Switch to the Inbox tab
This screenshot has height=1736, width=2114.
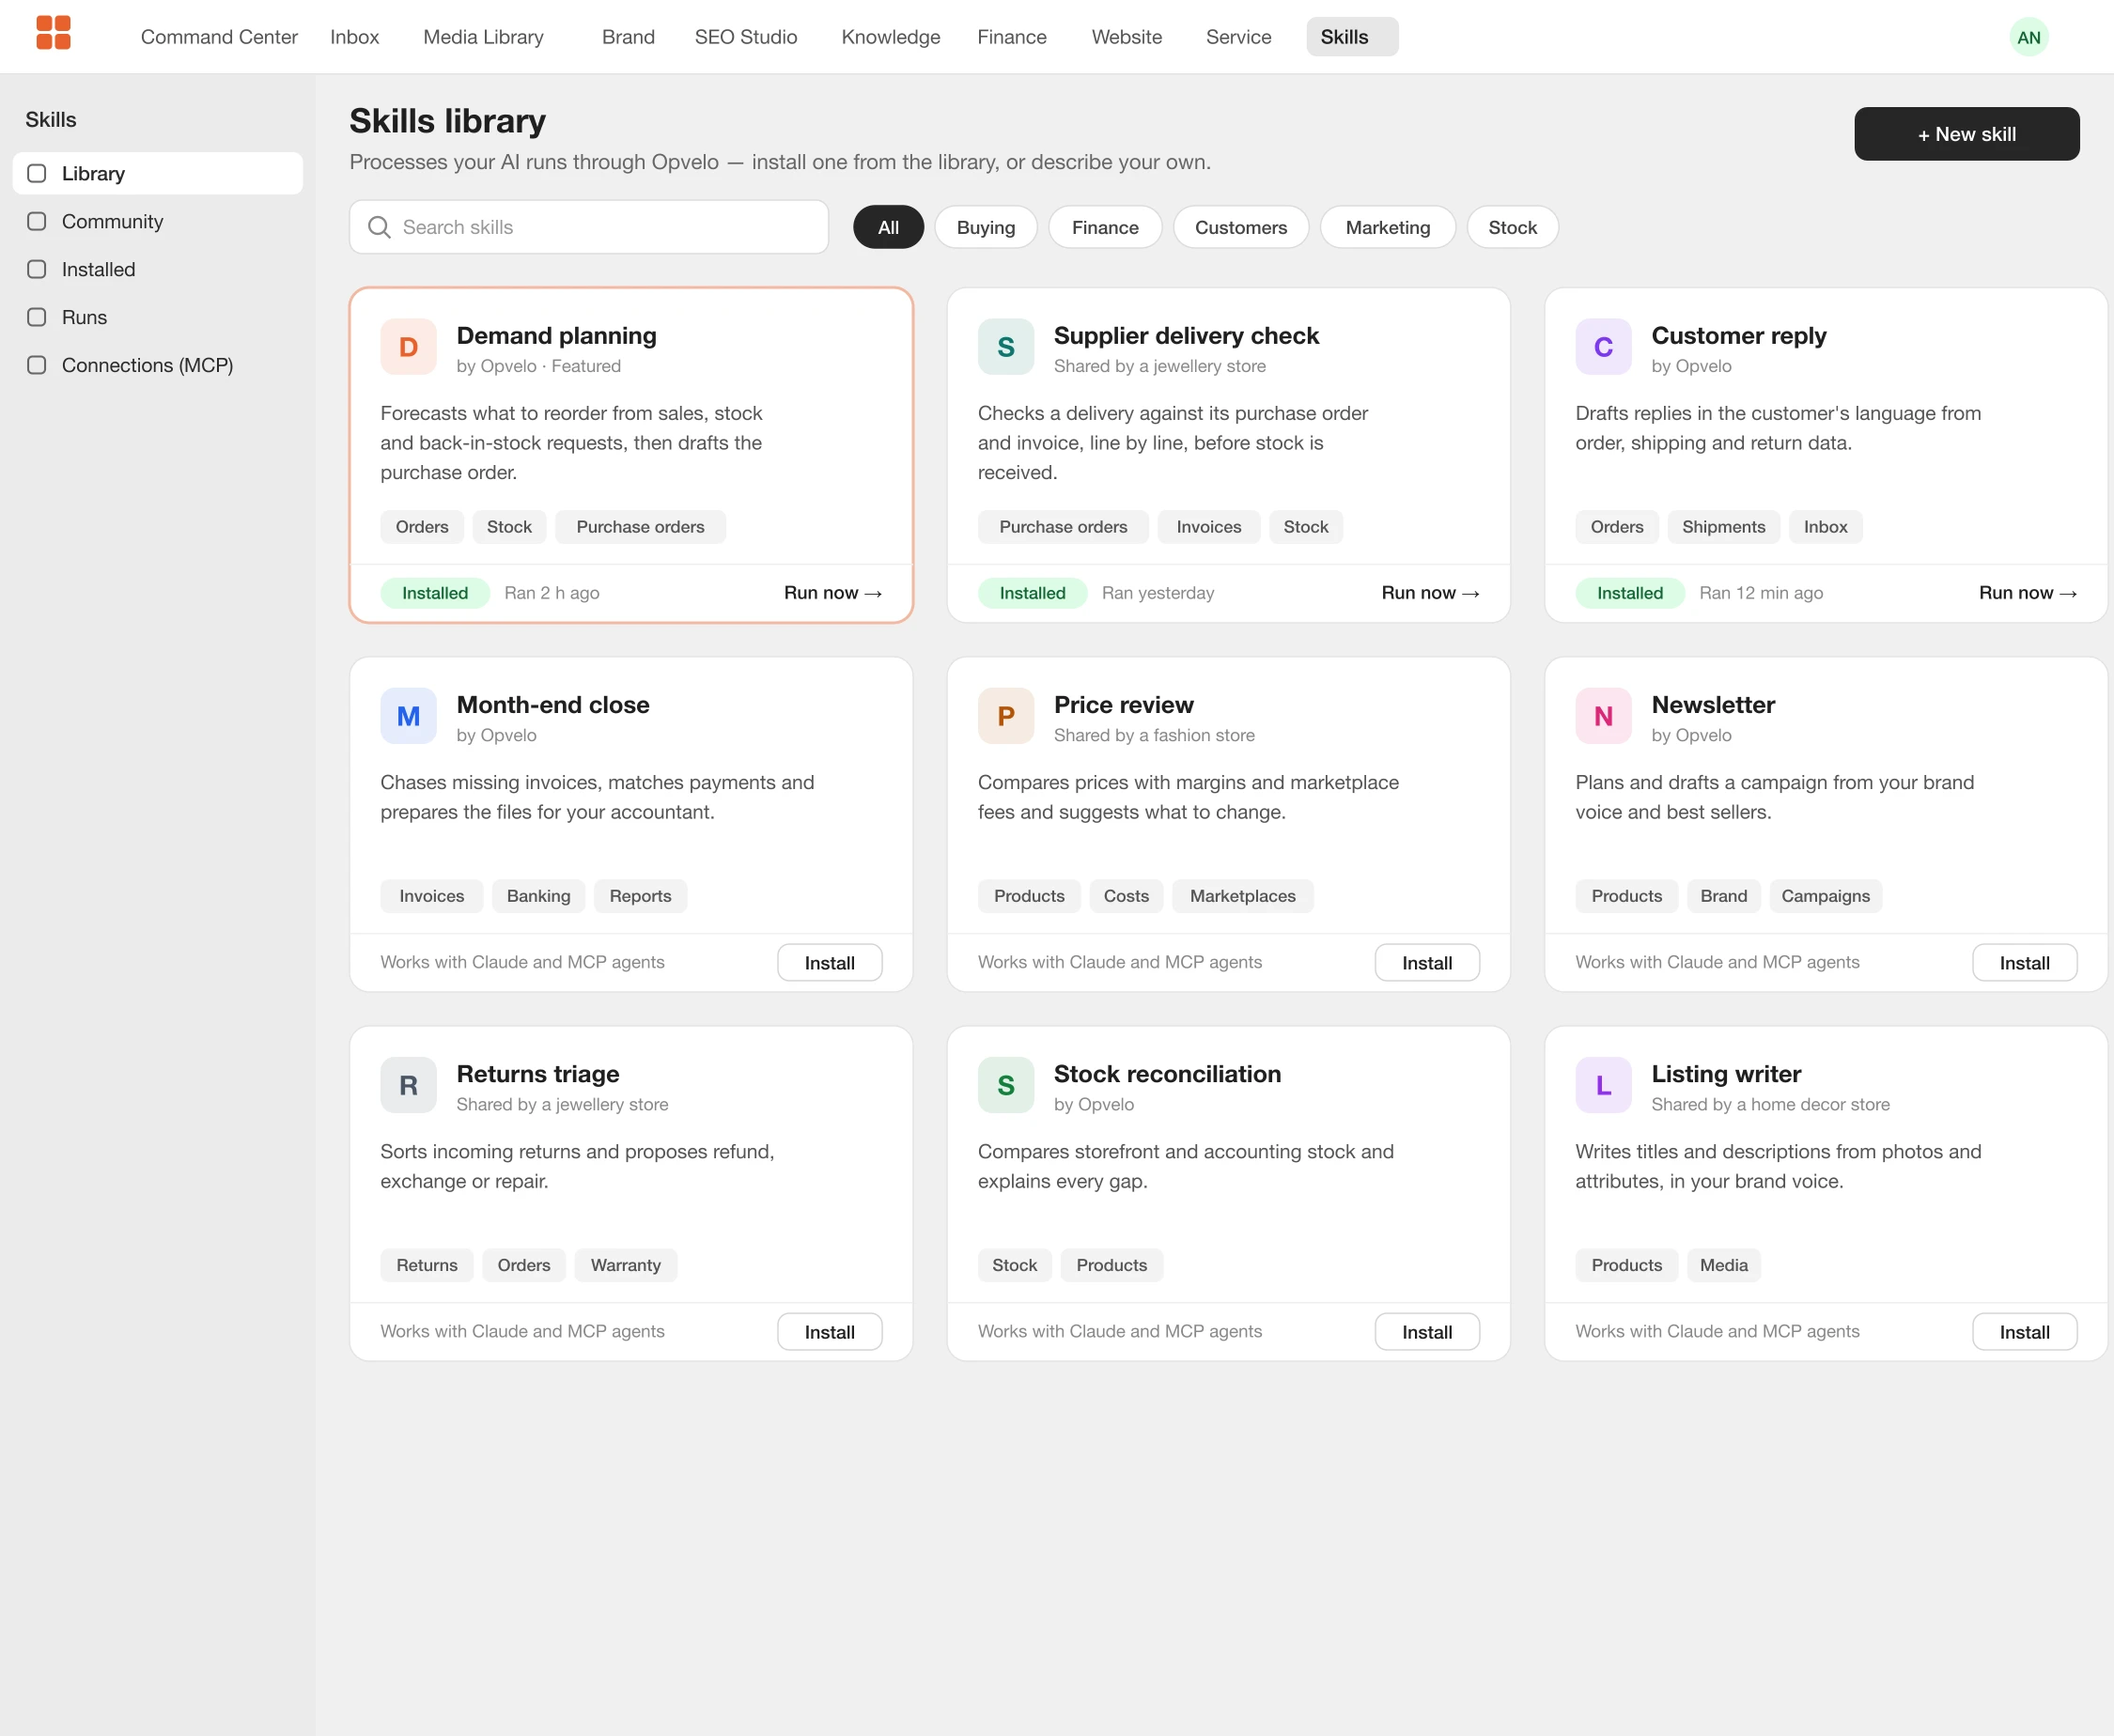pos(354,37)
